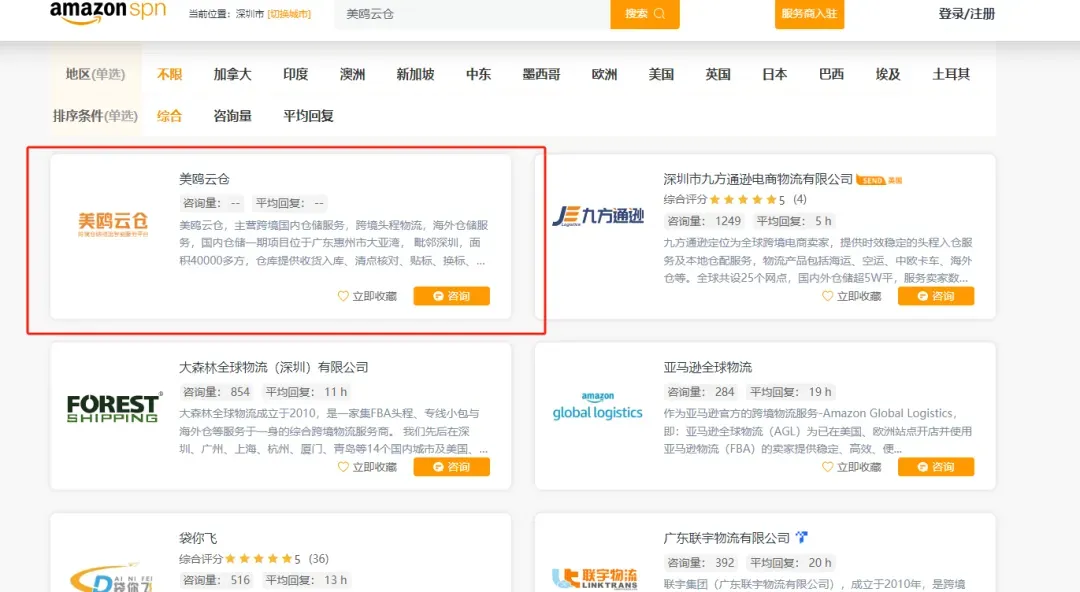Click the 九方通逊 logo thumbnail

[x=598, y=216]
